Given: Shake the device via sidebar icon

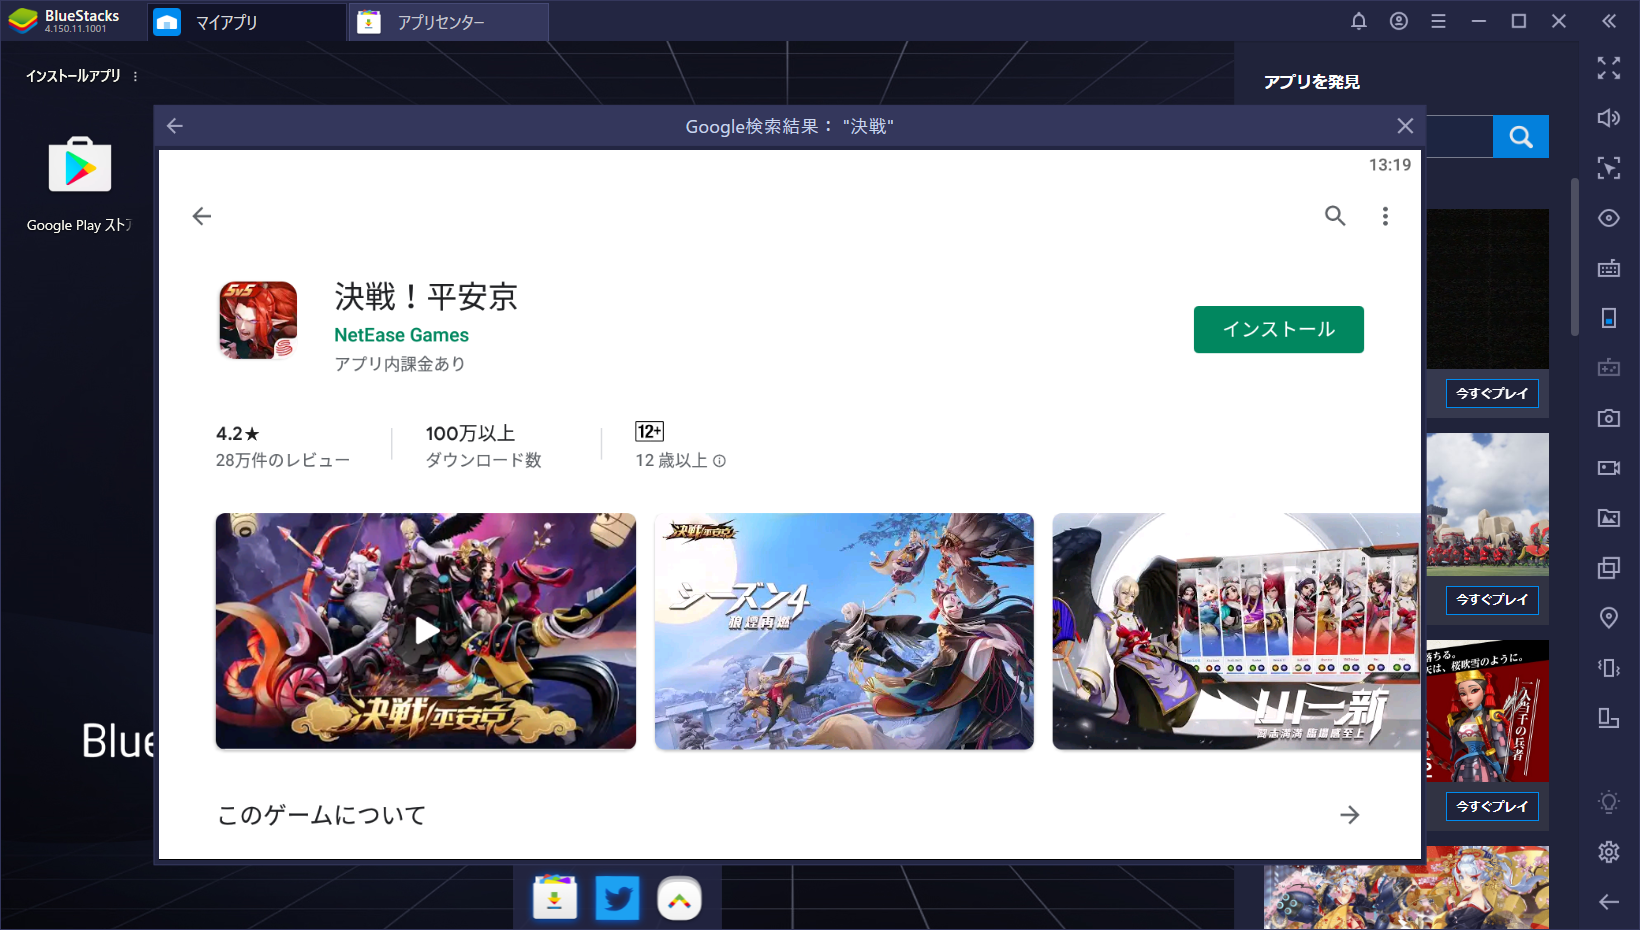Looking at the screenshot, I should tap(1609, 668).
